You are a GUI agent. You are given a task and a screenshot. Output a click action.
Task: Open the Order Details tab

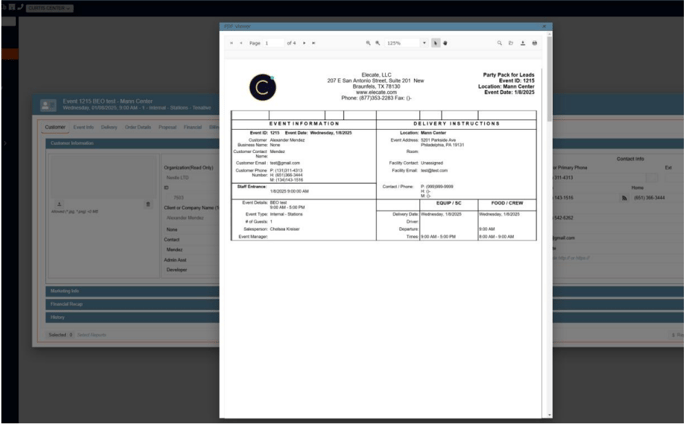pyautogui.click(x=138, y=127)
